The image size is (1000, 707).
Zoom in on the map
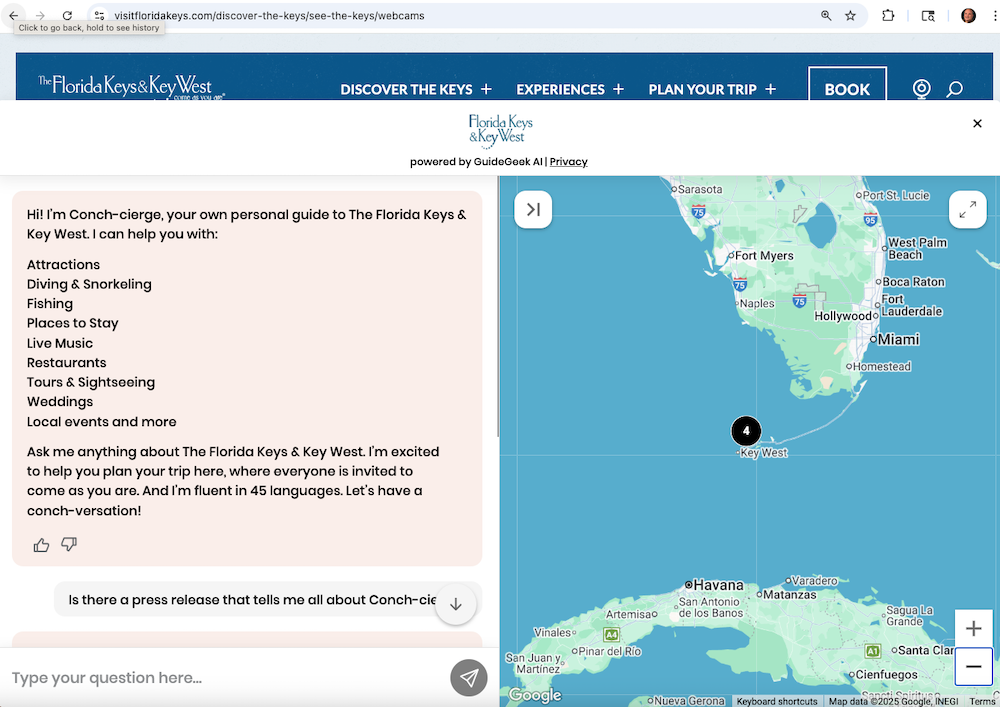pos(973,629)
